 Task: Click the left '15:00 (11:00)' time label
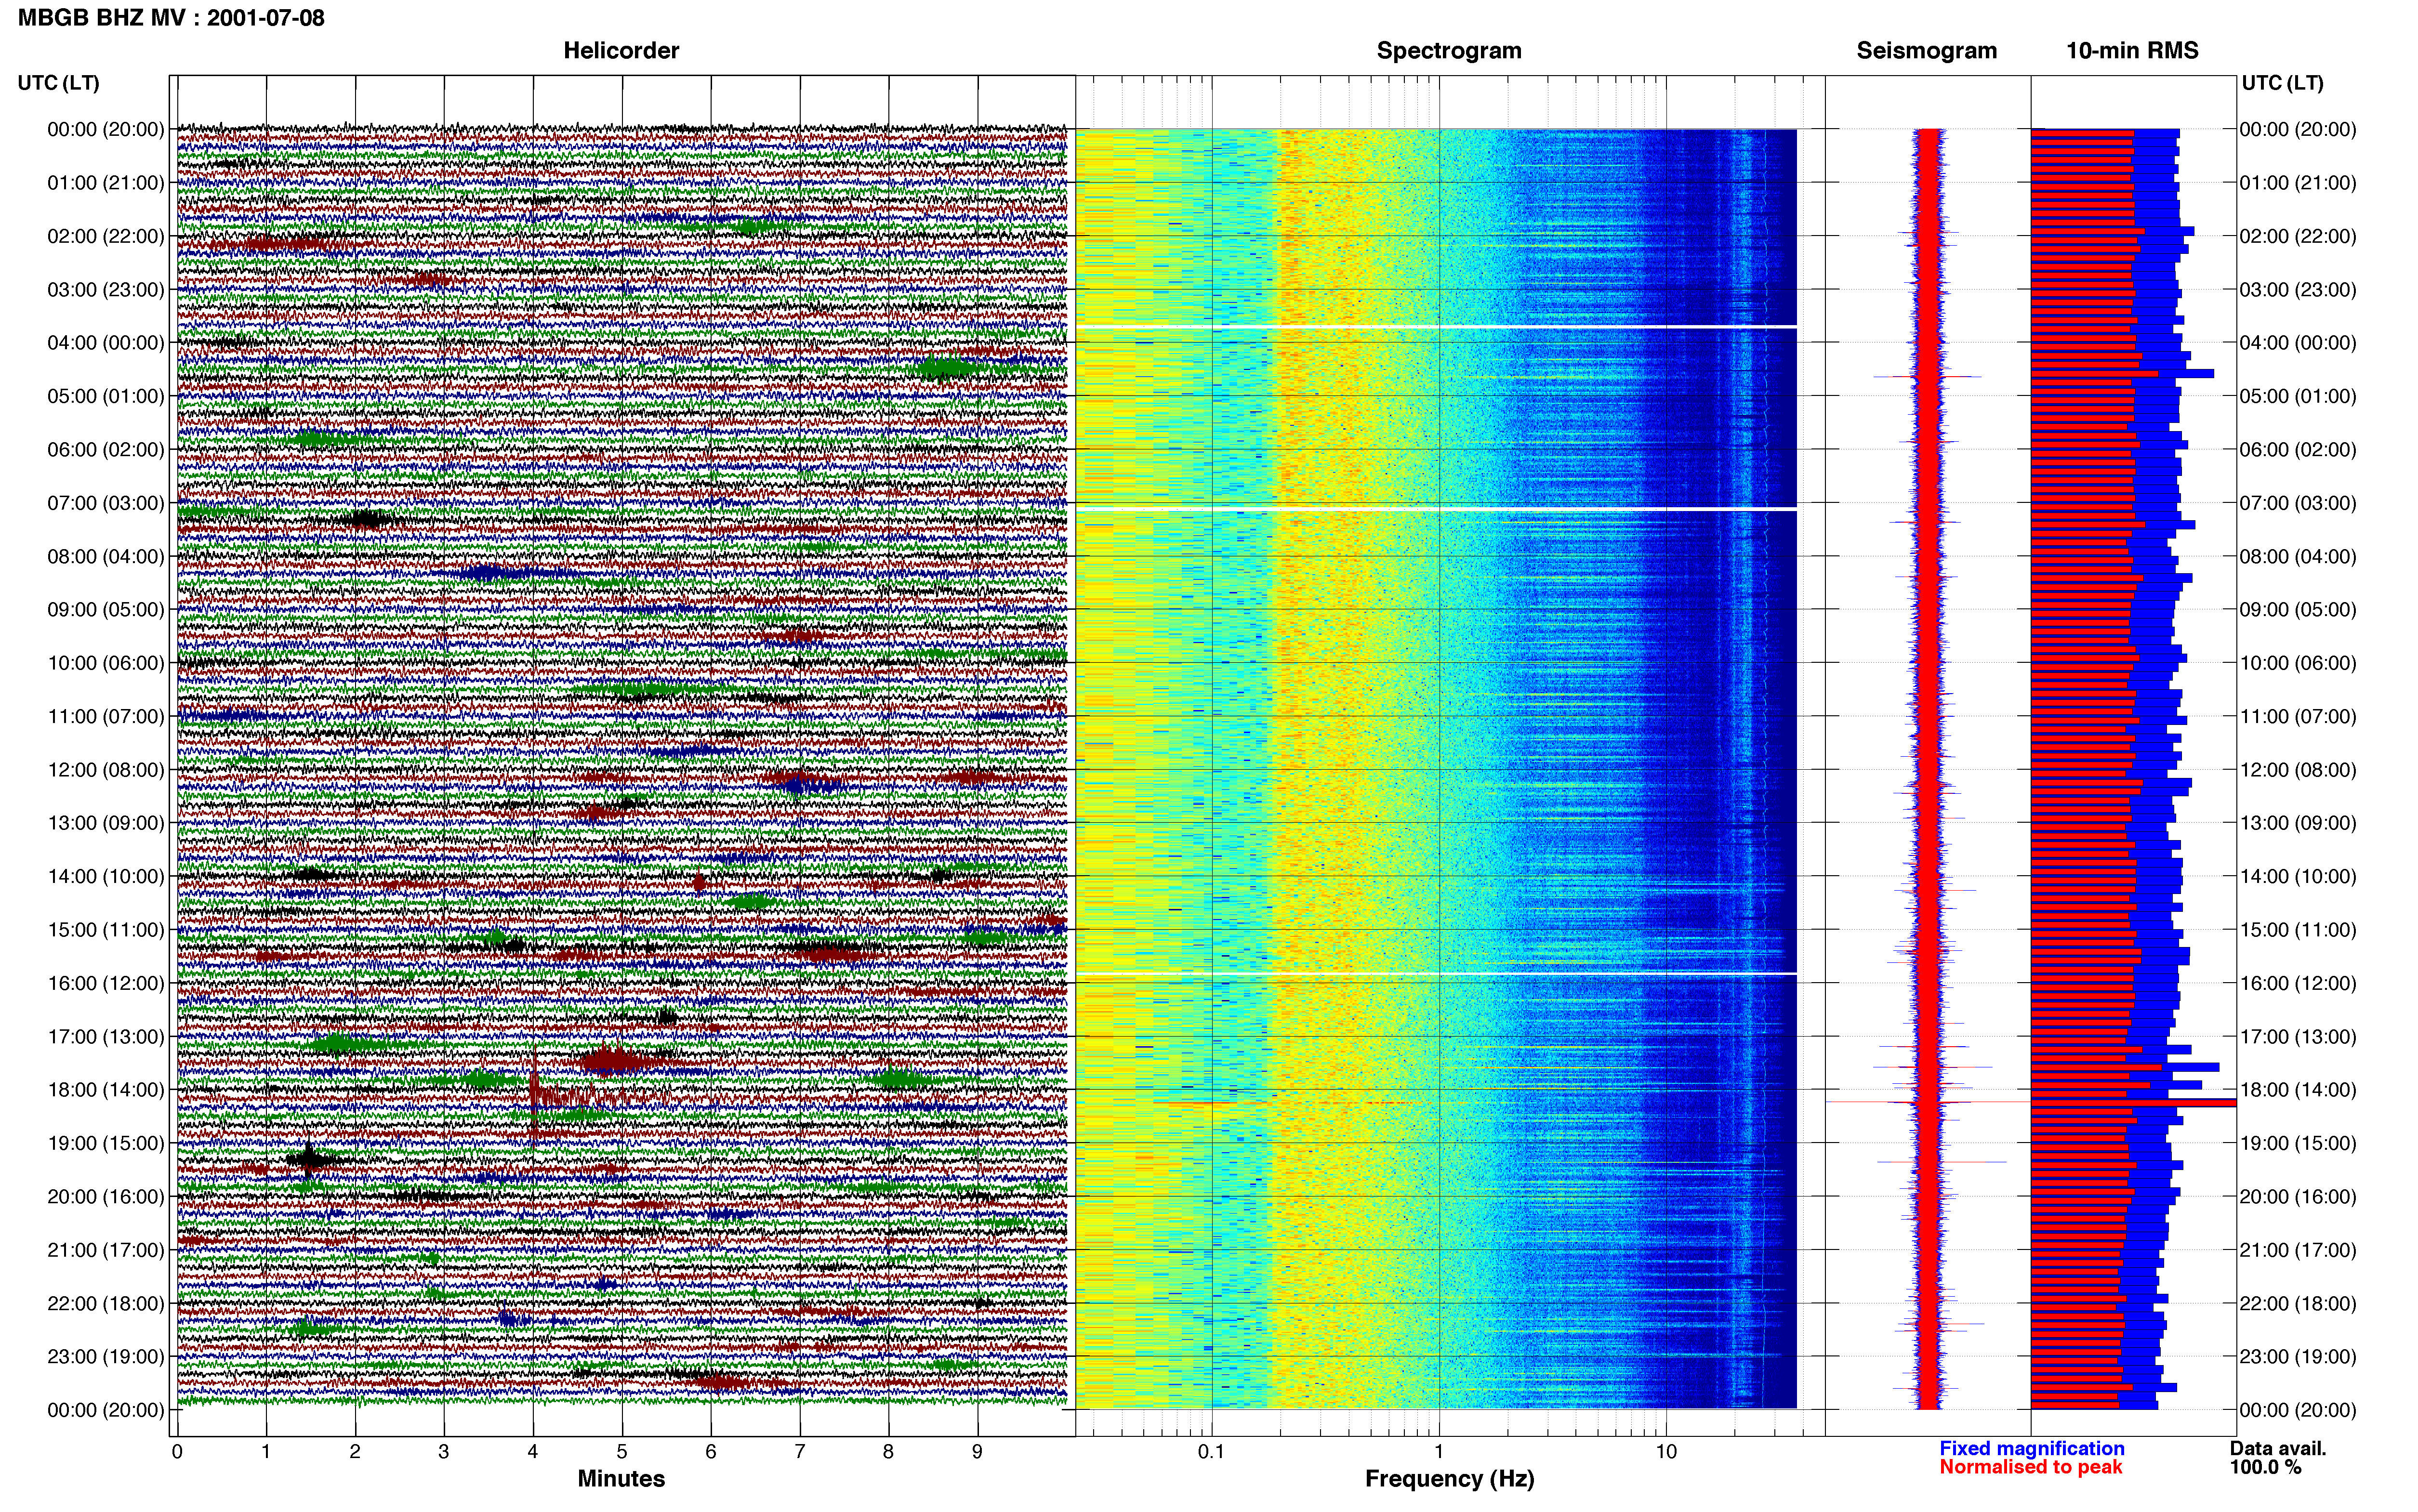click(106, 930)
